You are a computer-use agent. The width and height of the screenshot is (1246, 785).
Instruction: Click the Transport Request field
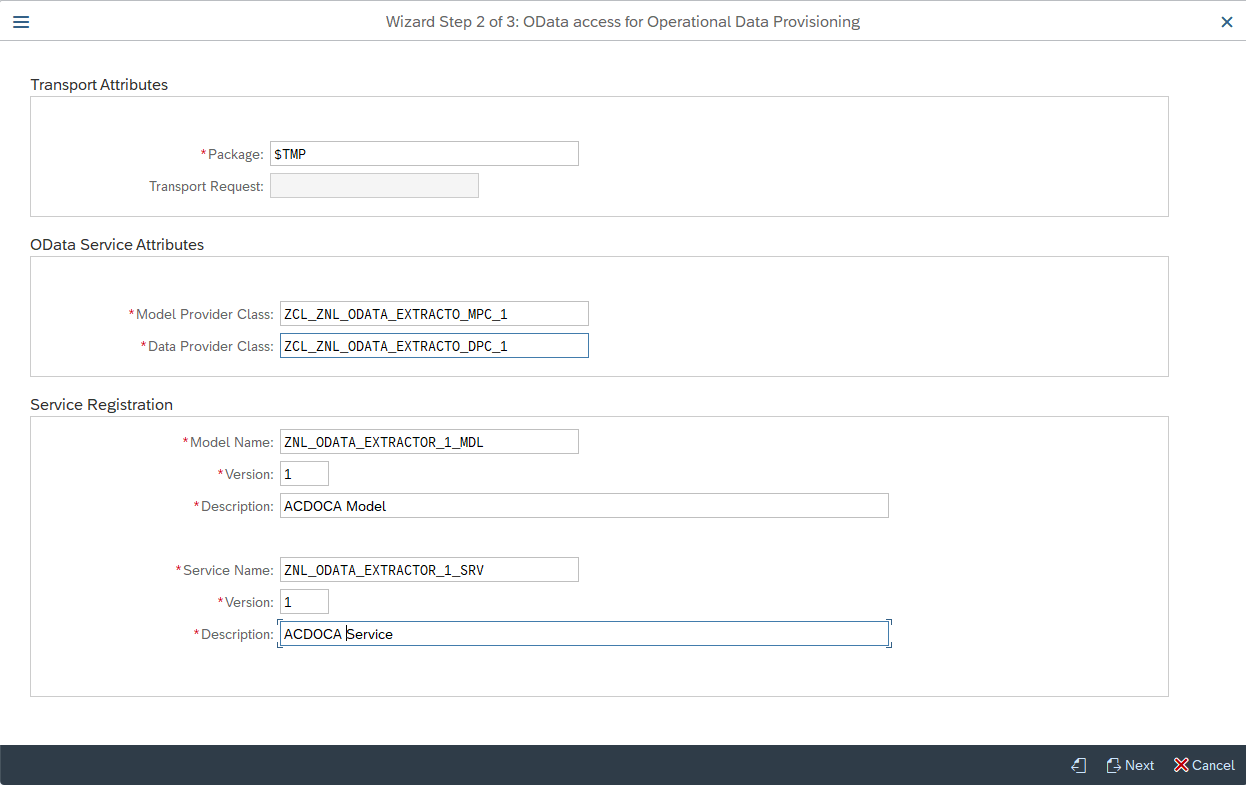click(x=374, y=185)
